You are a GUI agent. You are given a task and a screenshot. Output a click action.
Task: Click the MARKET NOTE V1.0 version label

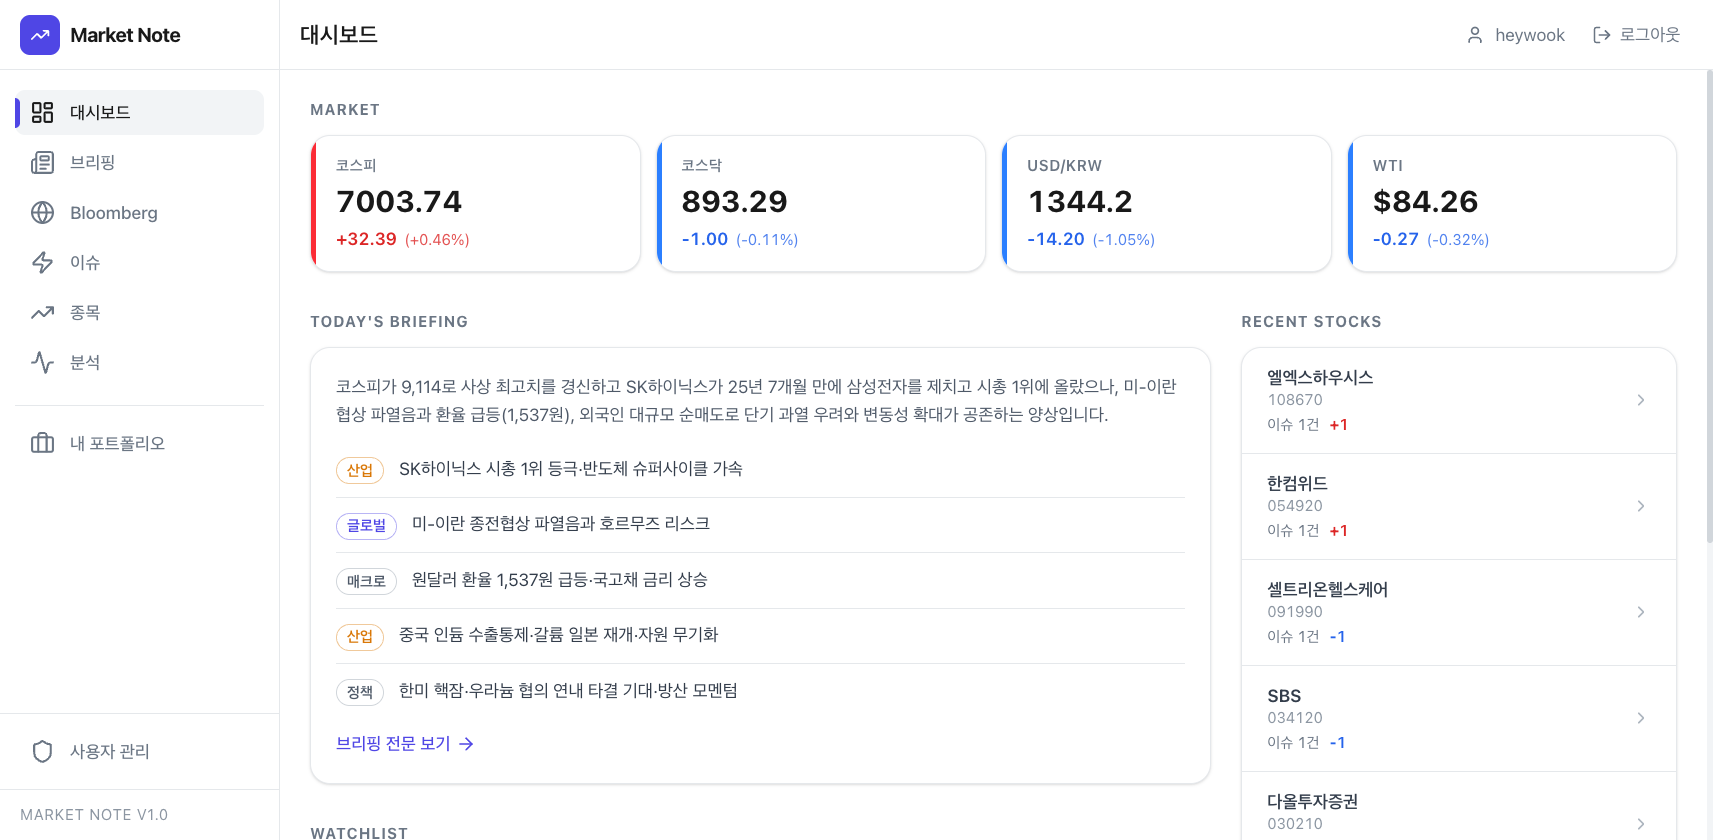pyautogui.click(x=94, y=815)
